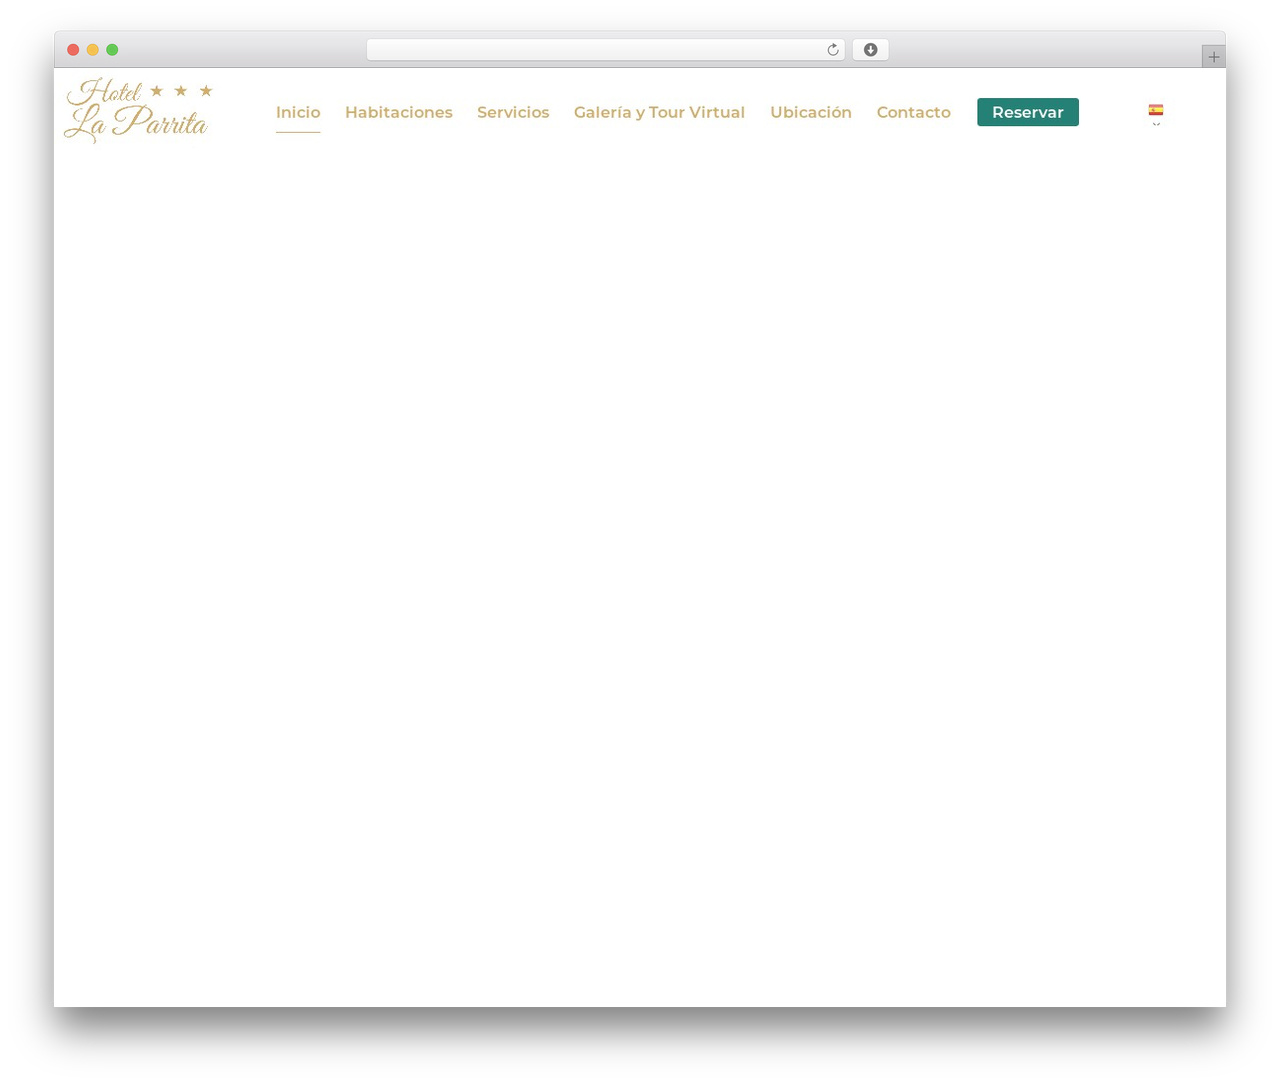The height and width of the screenshot is (1084, 1280).
Task: Go to the Habitaciones page
Action: click(399, 112)
